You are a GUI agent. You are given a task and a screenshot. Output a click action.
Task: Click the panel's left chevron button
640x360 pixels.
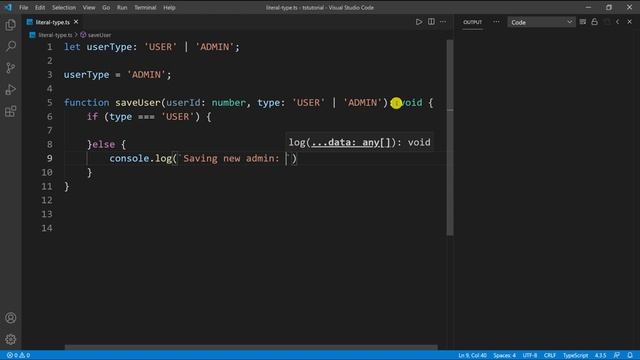[618, 22]
